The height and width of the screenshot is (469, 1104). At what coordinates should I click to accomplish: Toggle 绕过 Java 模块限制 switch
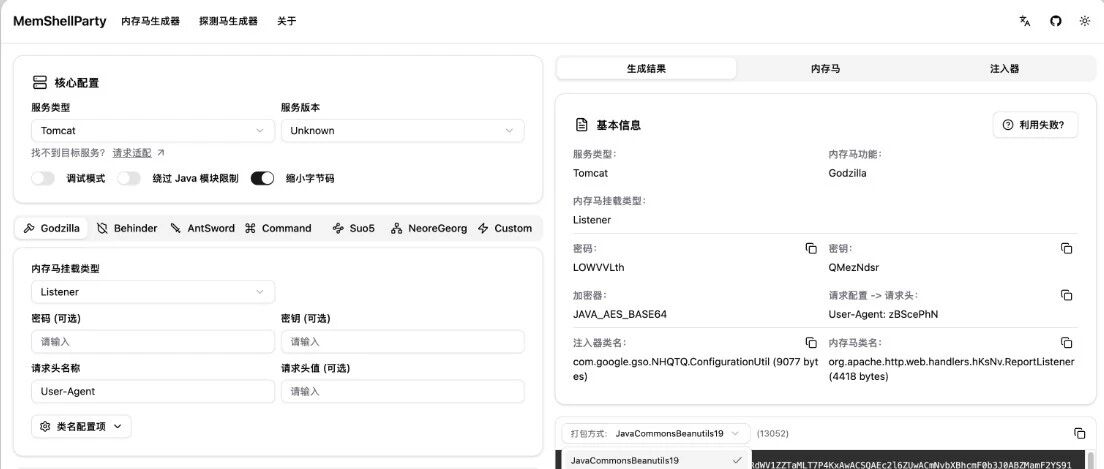[x=129, y=179]
